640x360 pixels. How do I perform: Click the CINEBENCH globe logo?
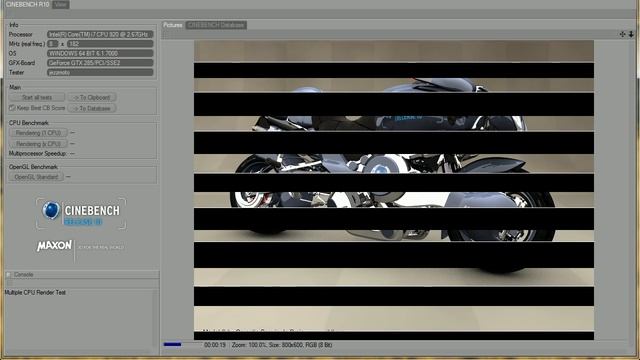pyautogui.click(x=51, y=211)
